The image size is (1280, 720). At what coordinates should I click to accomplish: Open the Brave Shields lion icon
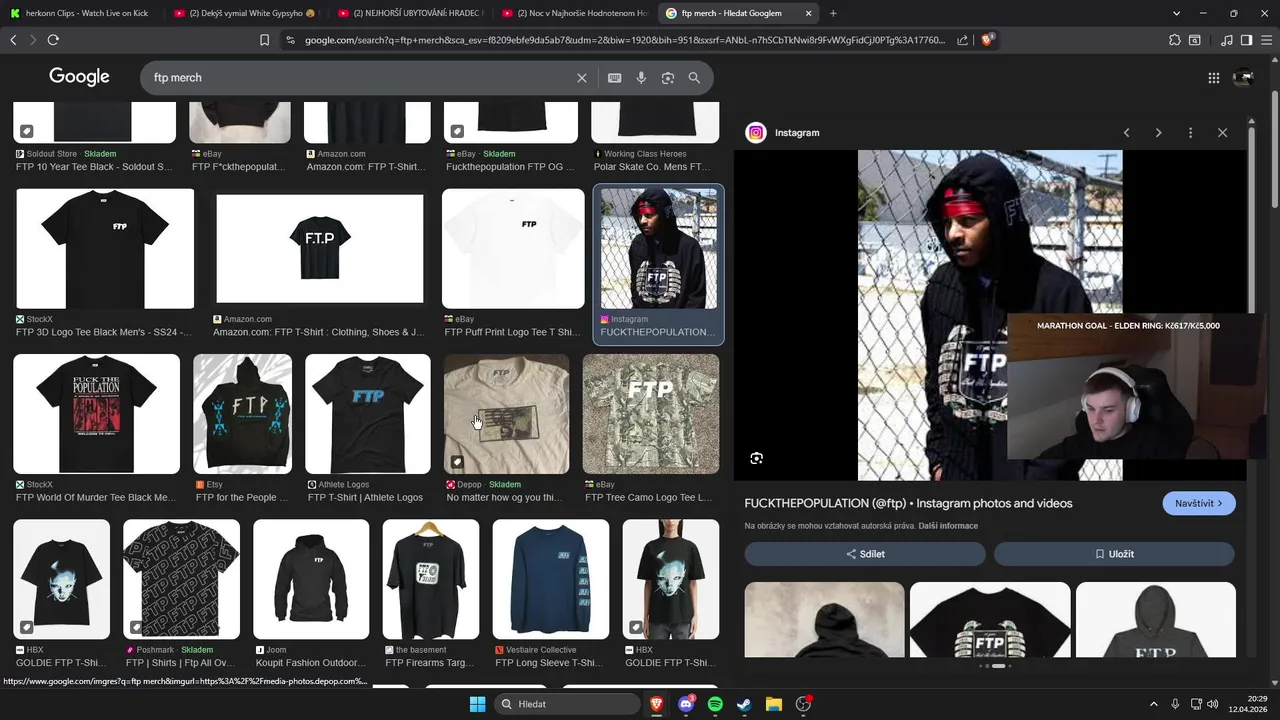pyautogui.click(x=987, y=40)
